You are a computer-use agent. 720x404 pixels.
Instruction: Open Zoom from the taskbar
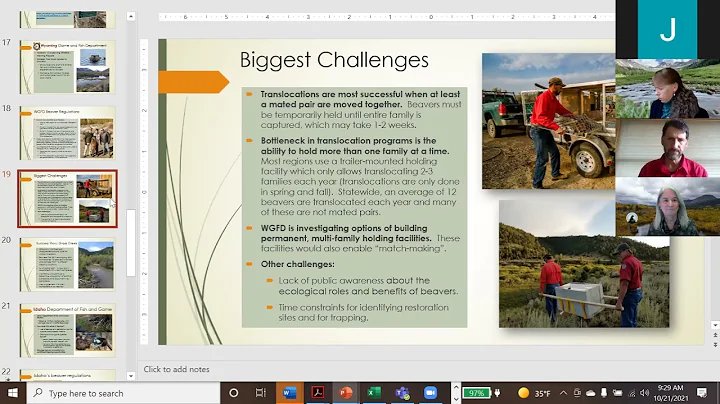click(430, 393)
